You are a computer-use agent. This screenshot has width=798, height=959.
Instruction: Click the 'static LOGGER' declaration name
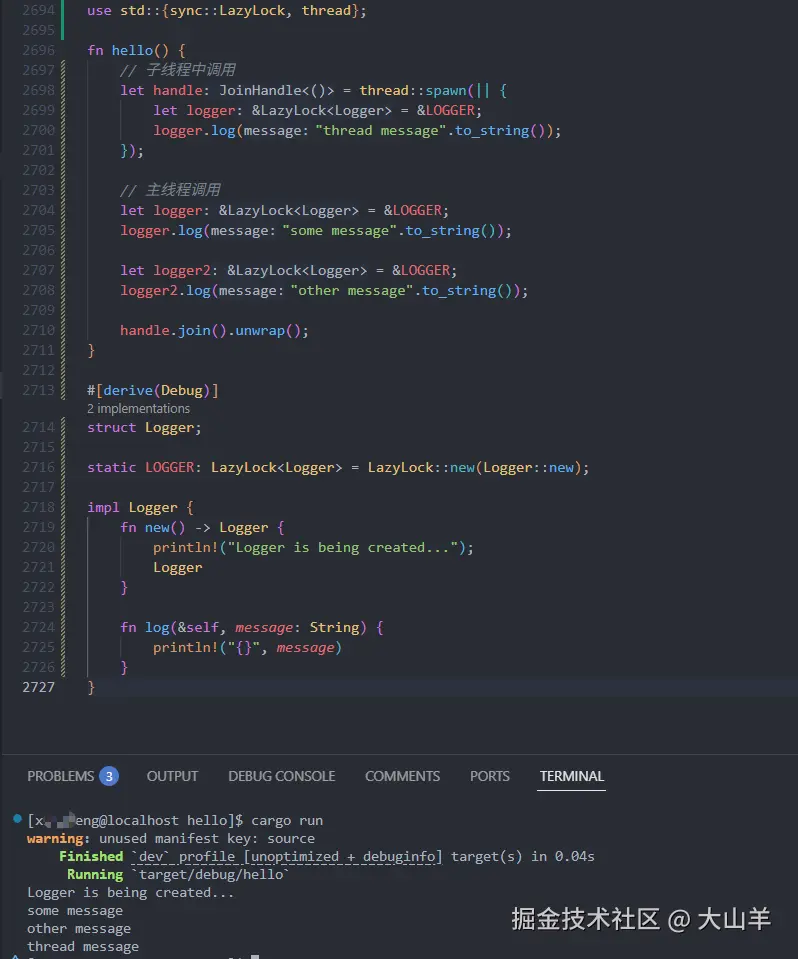click(x=170, y=467)
